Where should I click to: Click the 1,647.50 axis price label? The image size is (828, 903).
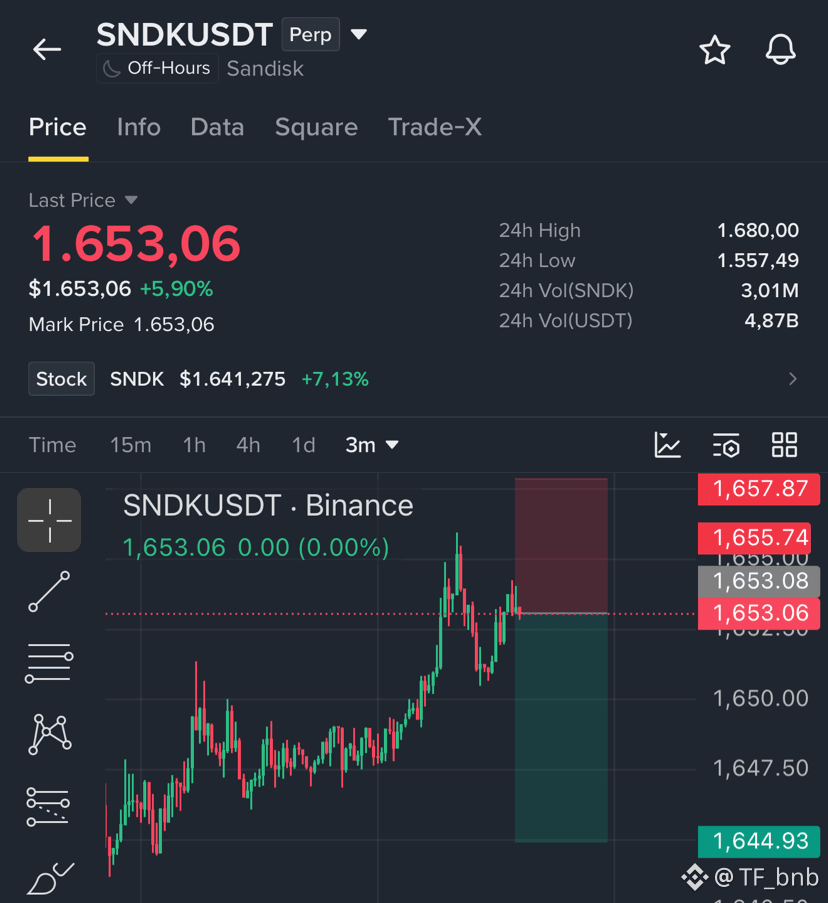(761, 768)
